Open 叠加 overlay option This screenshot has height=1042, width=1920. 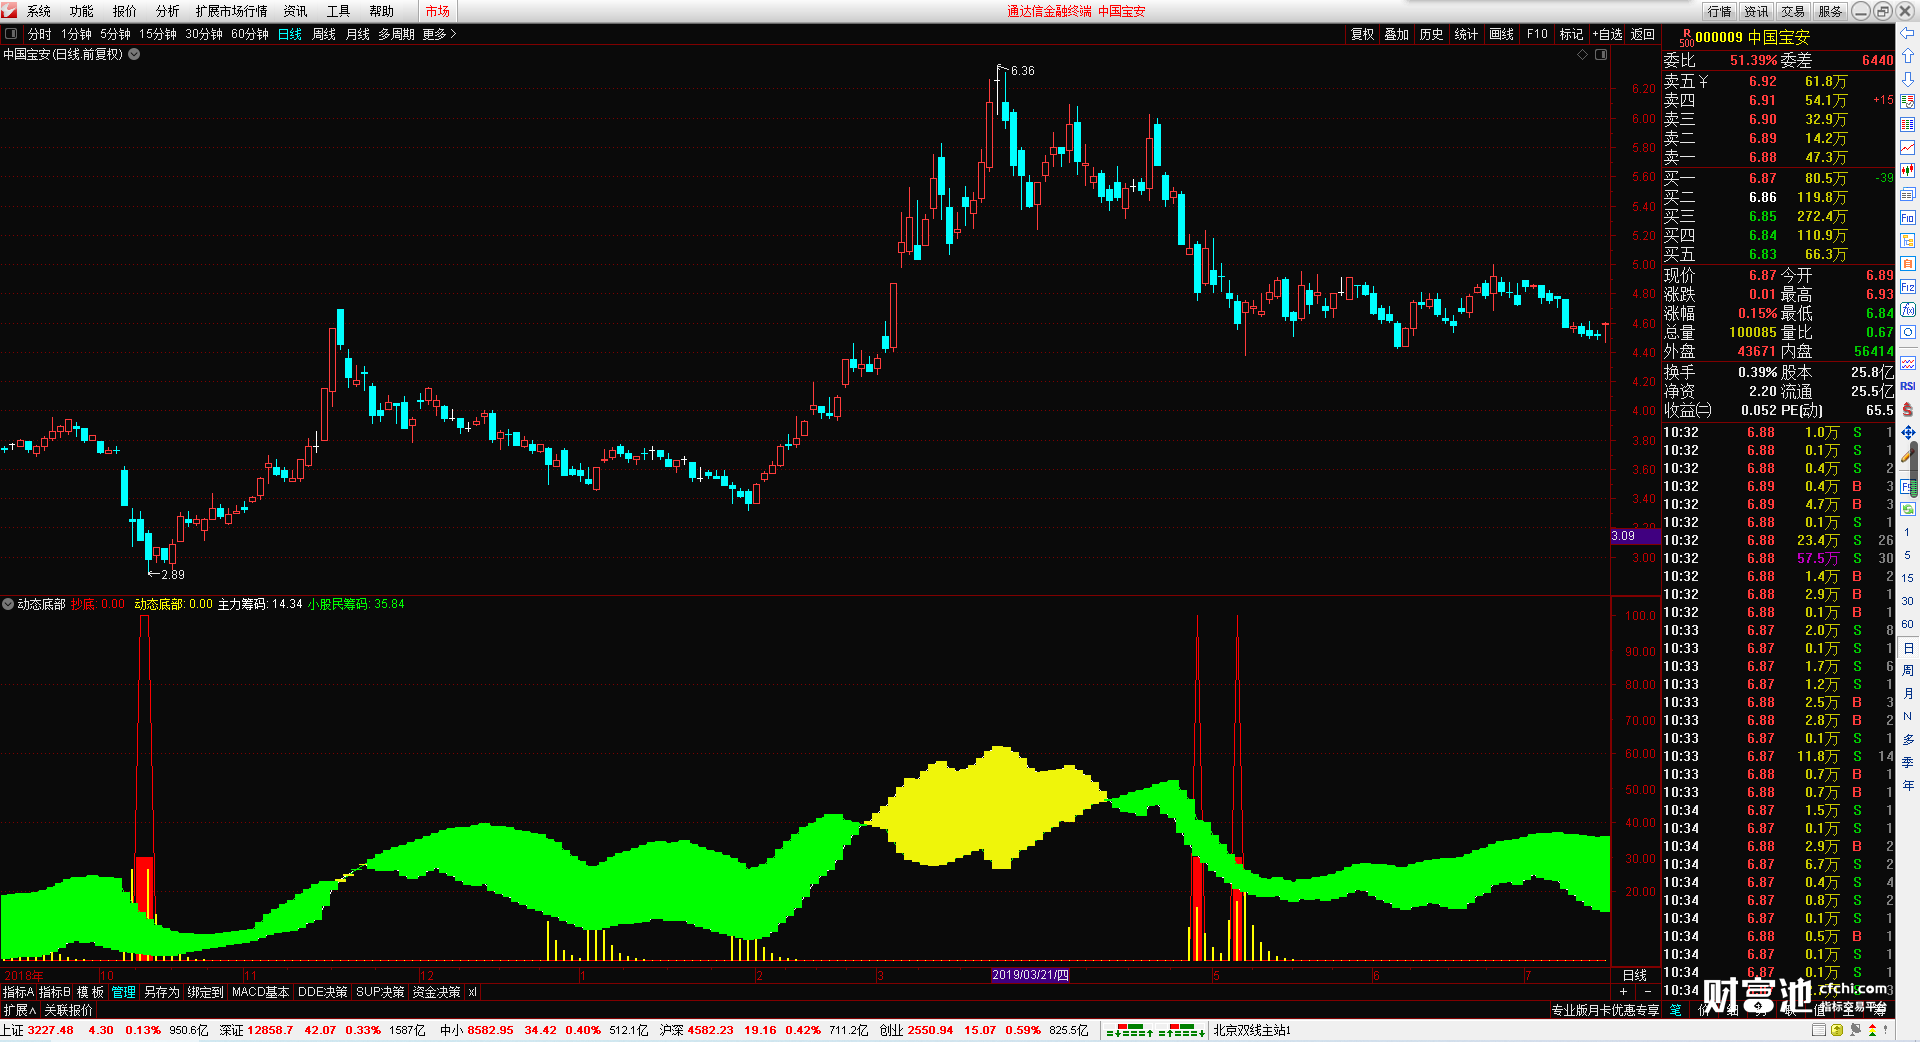pos(1396,34)
